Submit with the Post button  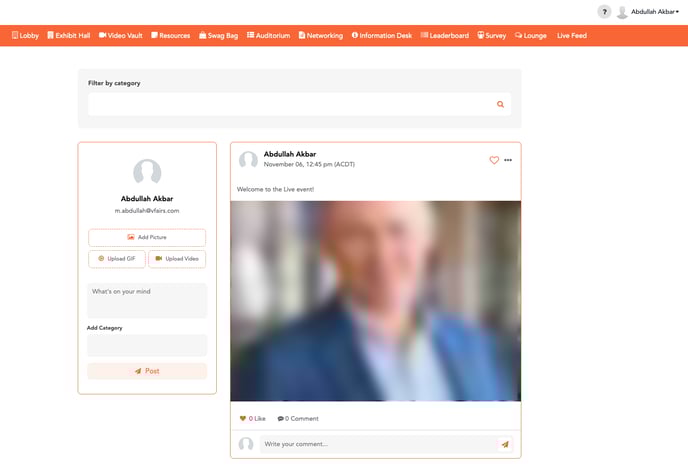pyautogui.click(x=147, y=371)
